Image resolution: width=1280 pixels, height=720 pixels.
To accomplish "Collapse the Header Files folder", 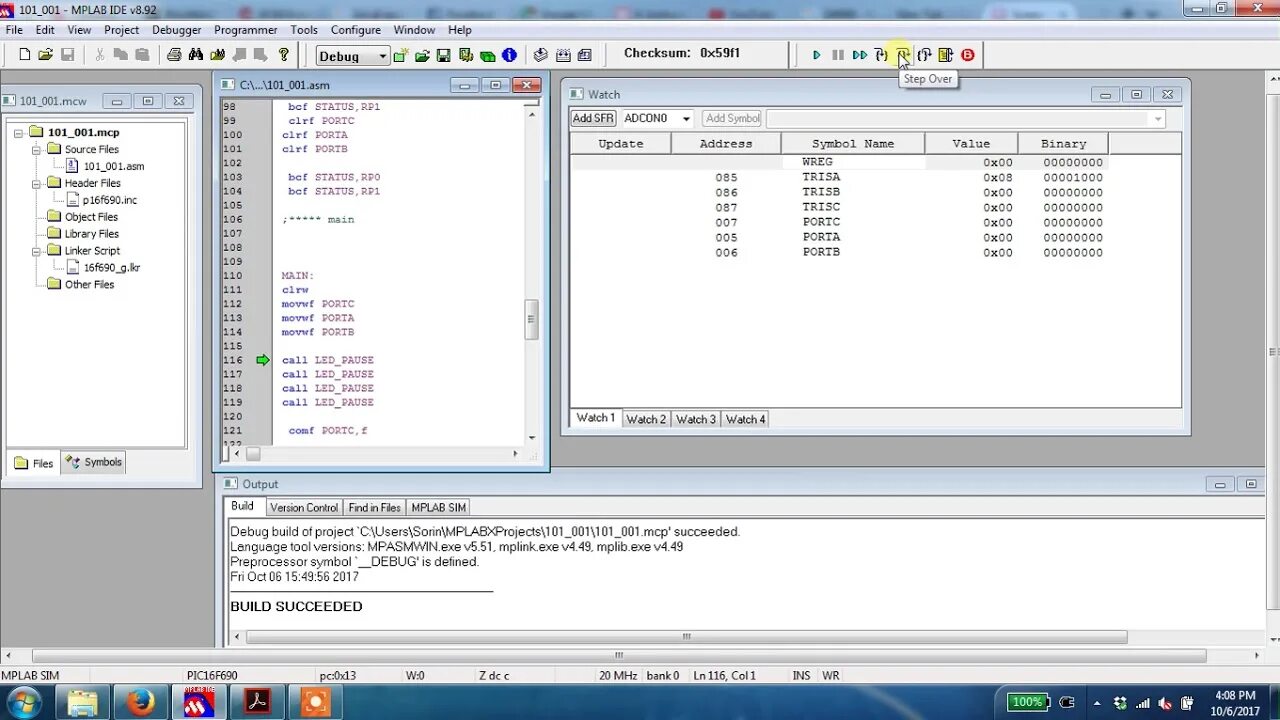I will pyautogui.click(x=35, y=184).
